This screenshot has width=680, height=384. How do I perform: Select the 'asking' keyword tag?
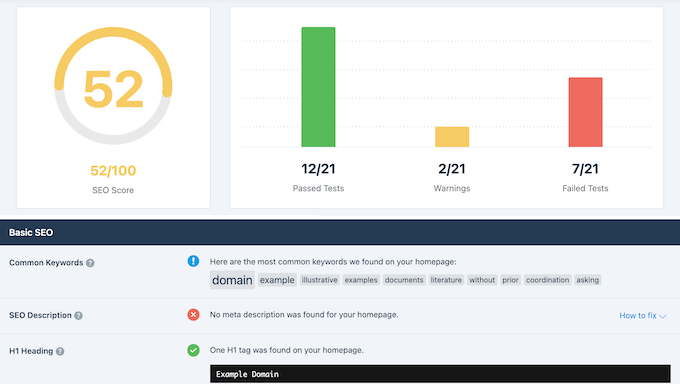[588, 280]
